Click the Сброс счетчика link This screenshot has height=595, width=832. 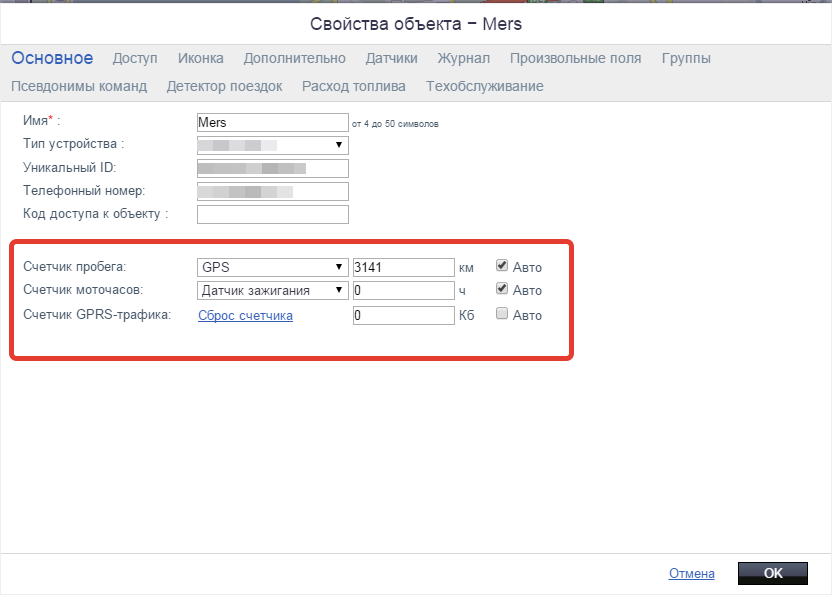click(245, 315)
